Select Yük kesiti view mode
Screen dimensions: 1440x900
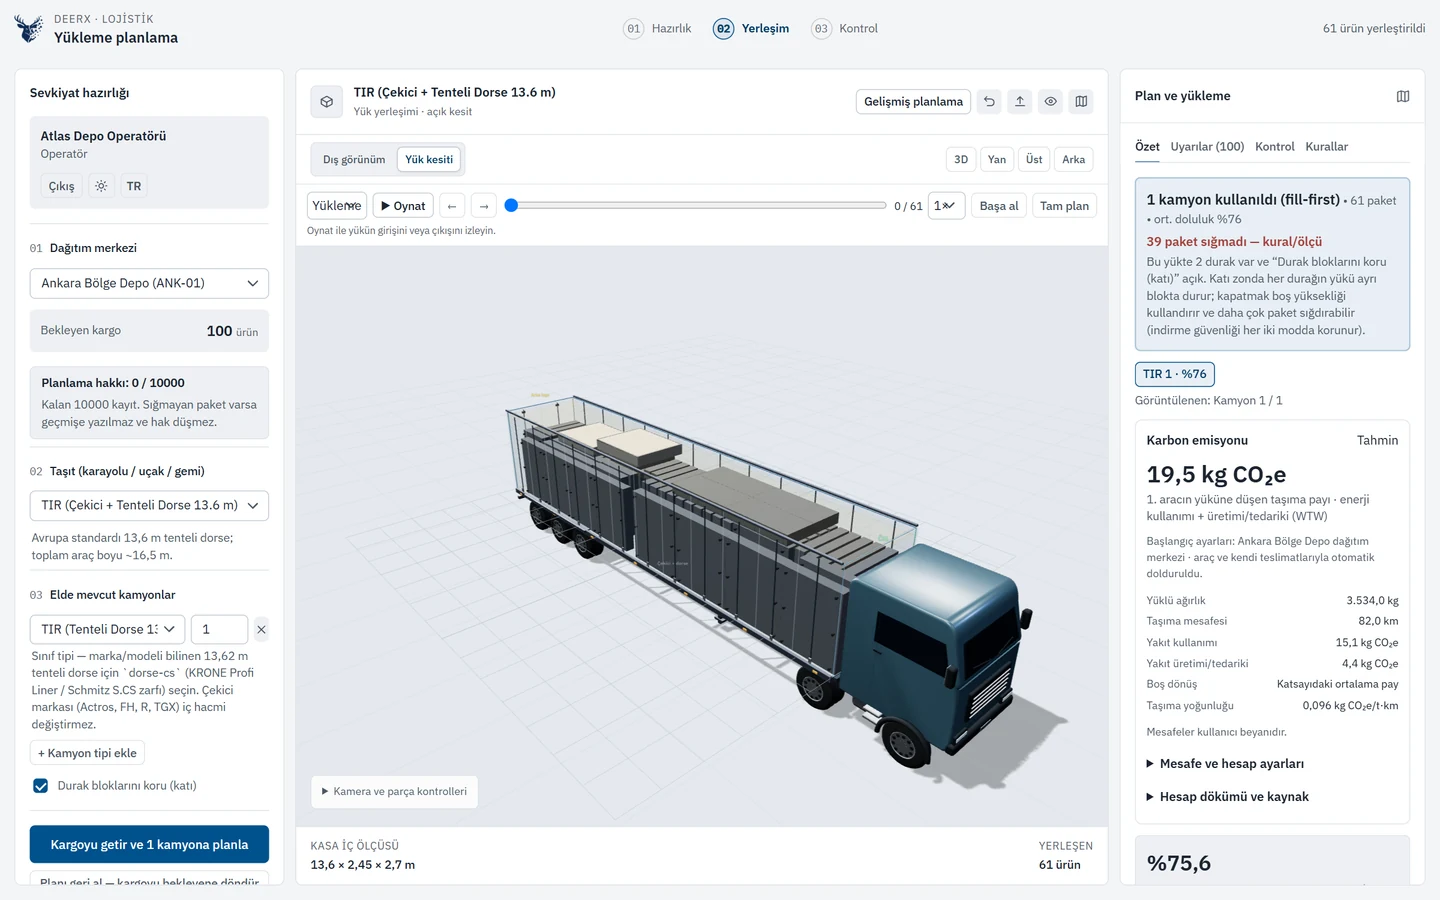[x=429, y=159]
